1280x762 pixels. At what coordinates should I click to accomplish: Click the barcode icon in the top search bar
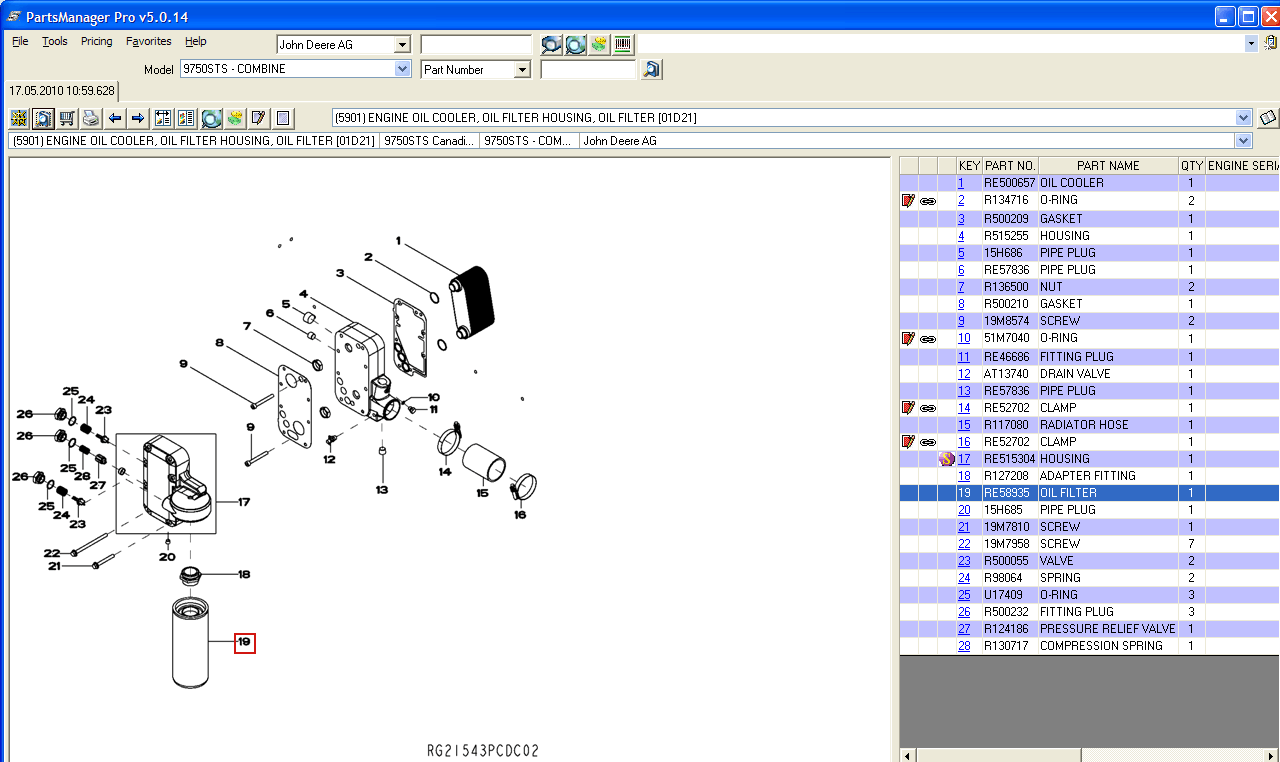623,44
